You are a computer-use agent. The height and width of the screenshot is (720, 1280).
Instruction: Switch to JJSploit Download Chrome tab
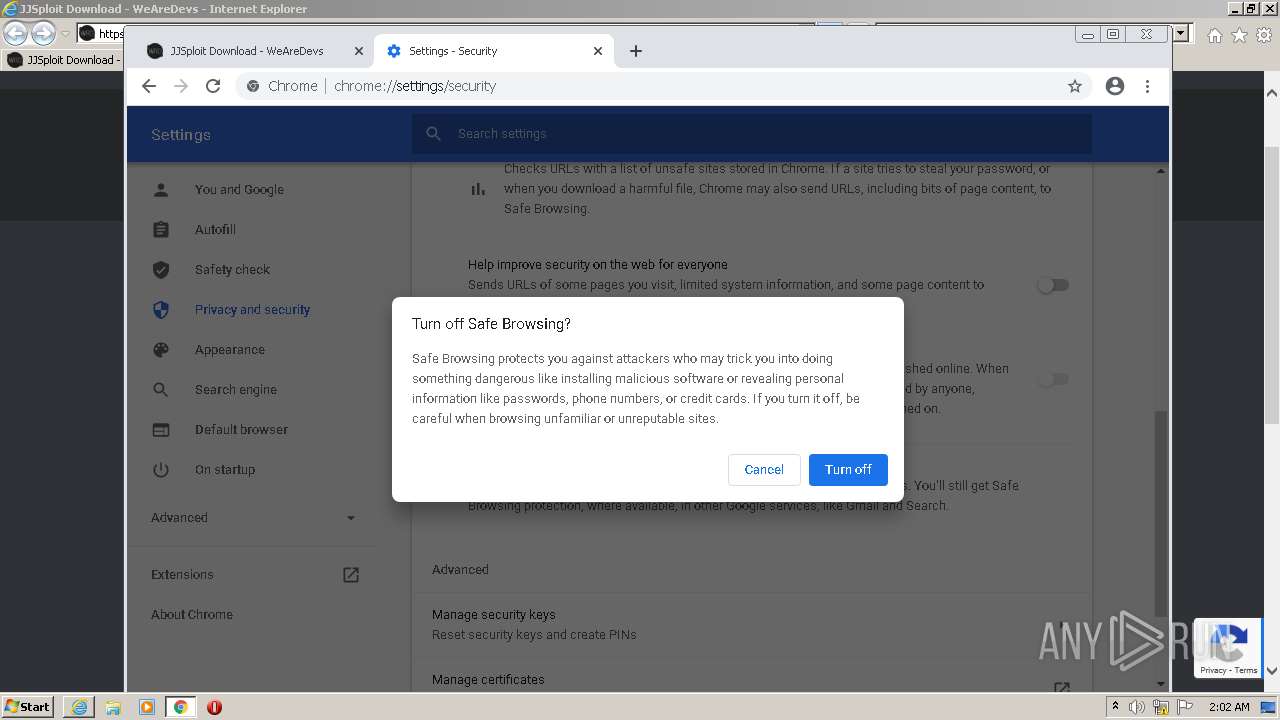click(x=247, y=51)
